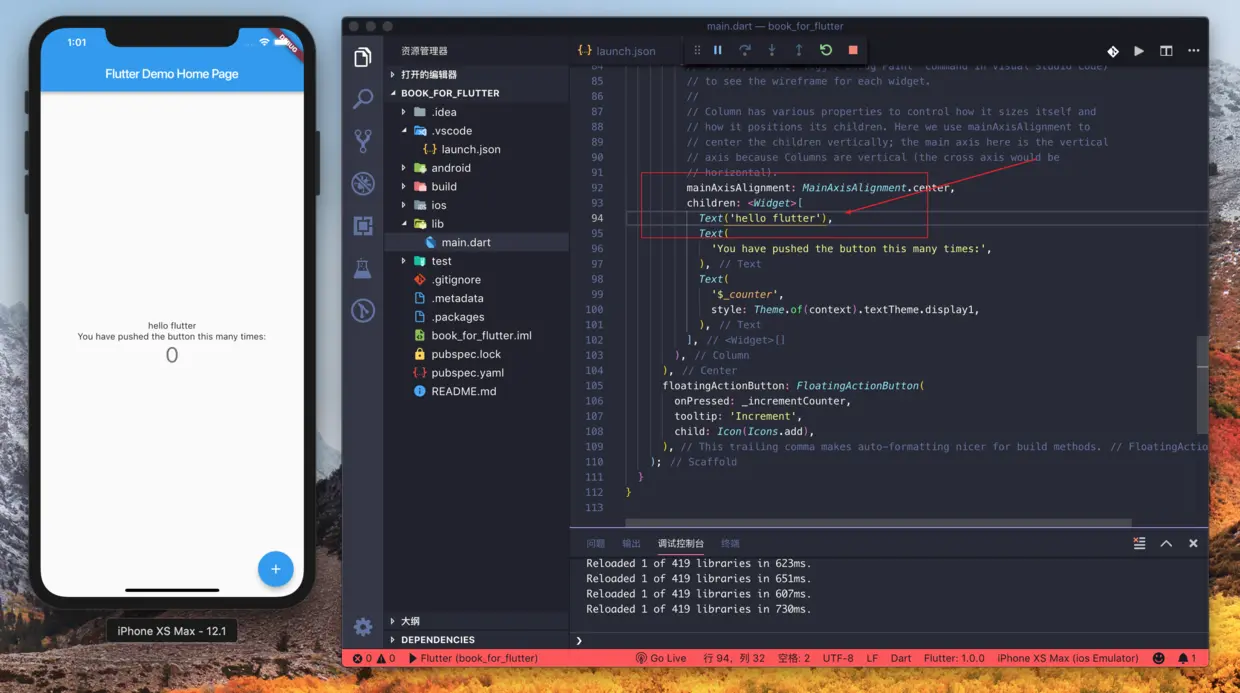This screenshot has height=693, width=1240.
Task: Select the launch.json editor tab
Action: coord(617,51)
